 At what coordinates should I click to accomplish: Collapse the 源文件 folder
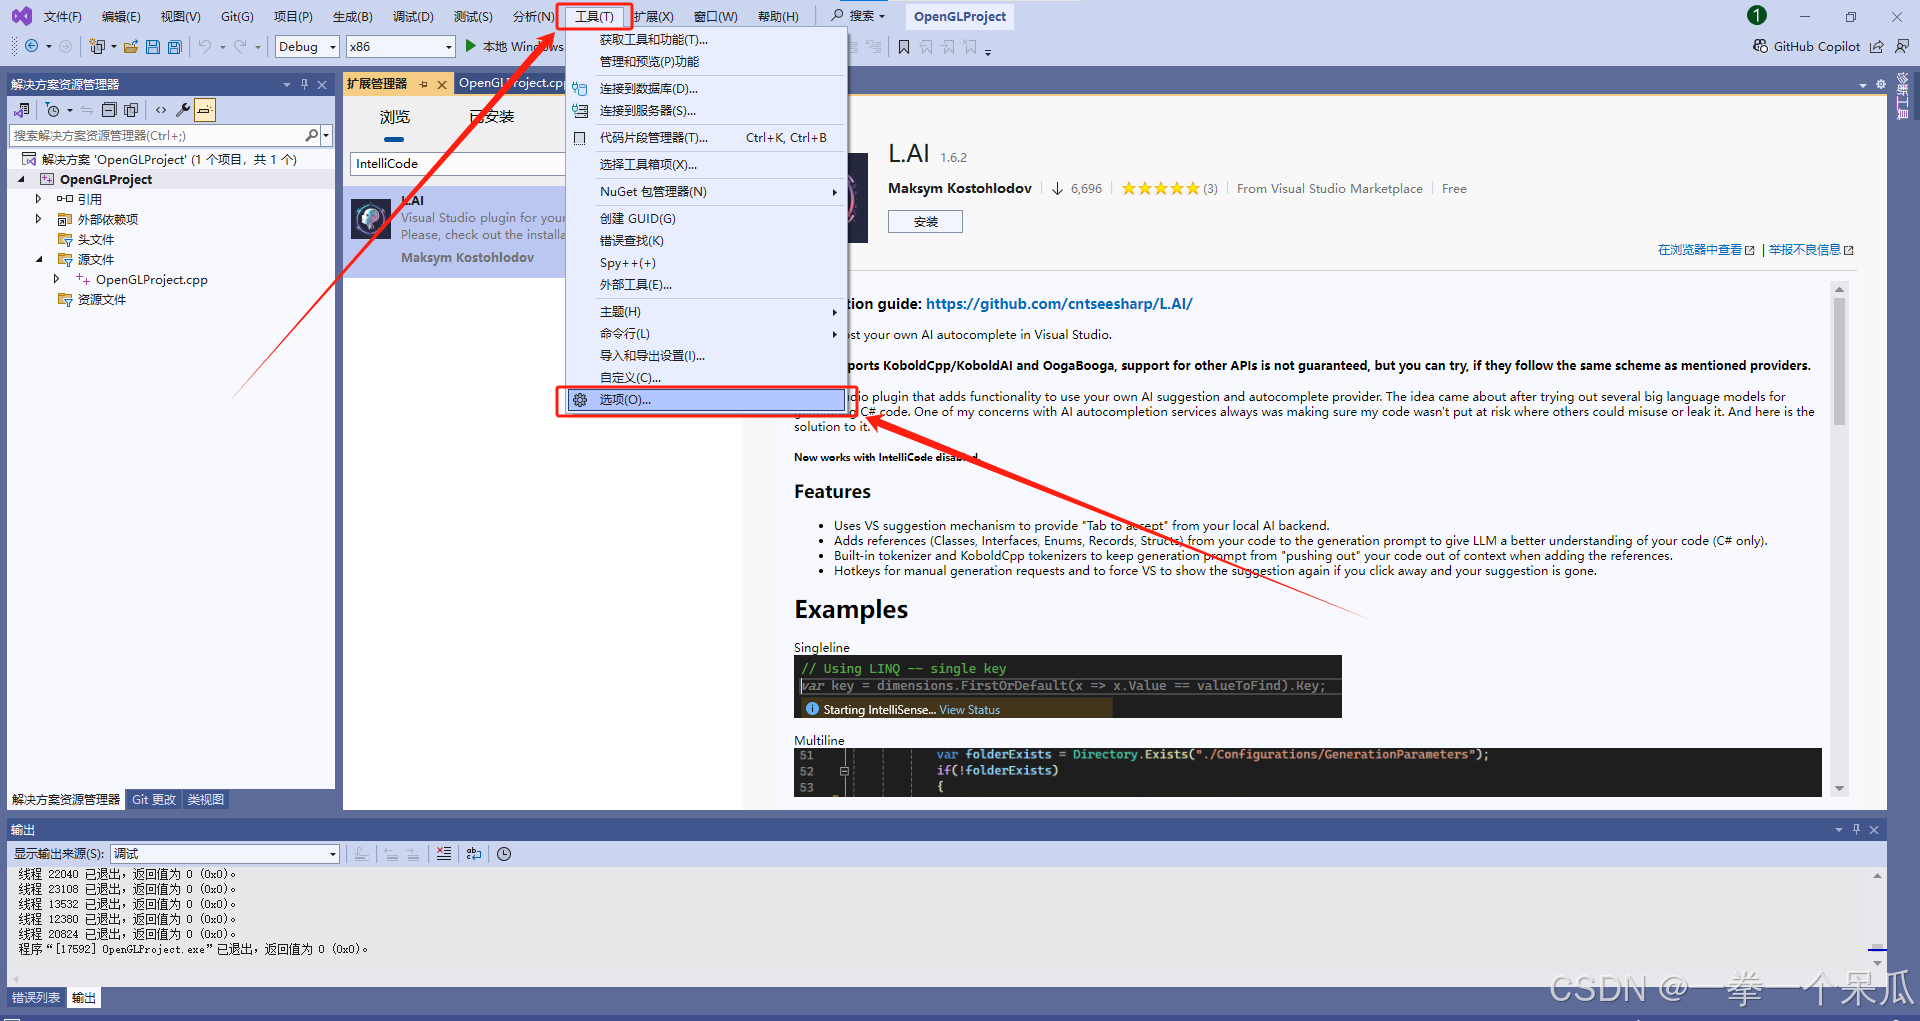coord(39,259)
